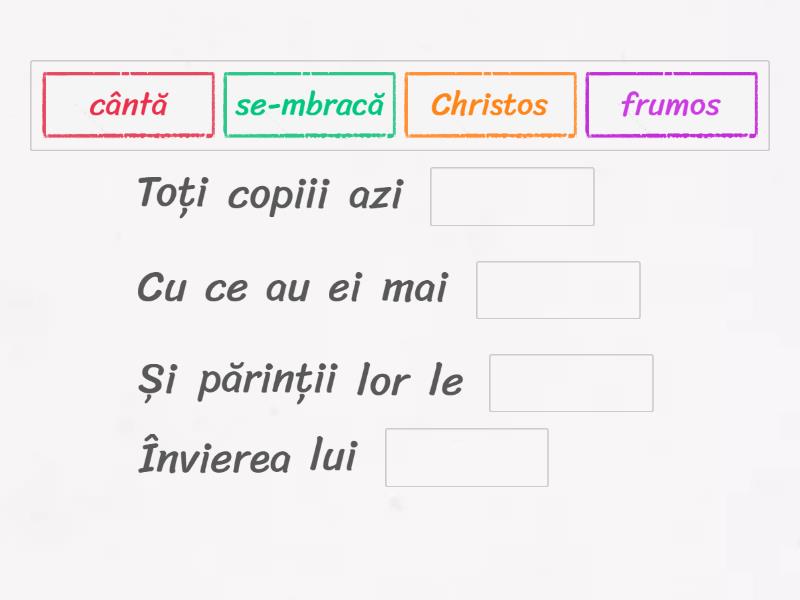Click the word 'ei' in second line
The image size is (800, 600).
(x=345, y=289)
